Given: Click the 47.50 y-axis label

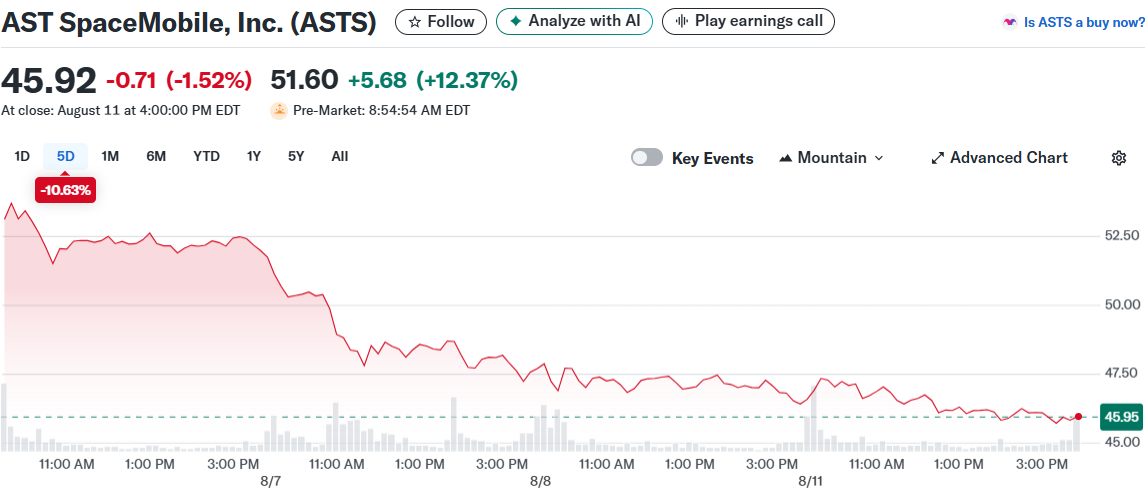Looking at the screenshot, I should 1122,373.
